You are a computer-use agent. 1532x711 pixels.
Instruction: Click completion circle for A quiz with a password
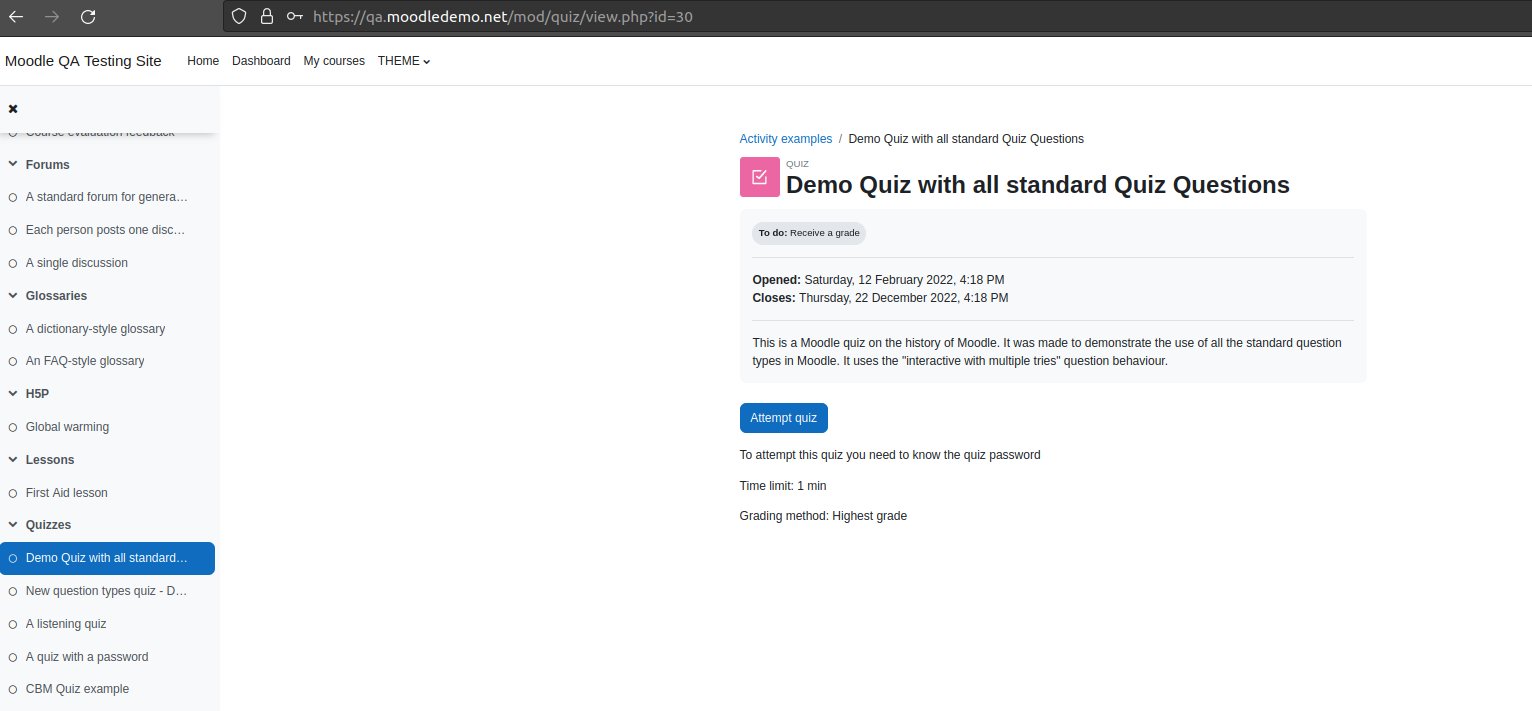[x=13, y=657]
